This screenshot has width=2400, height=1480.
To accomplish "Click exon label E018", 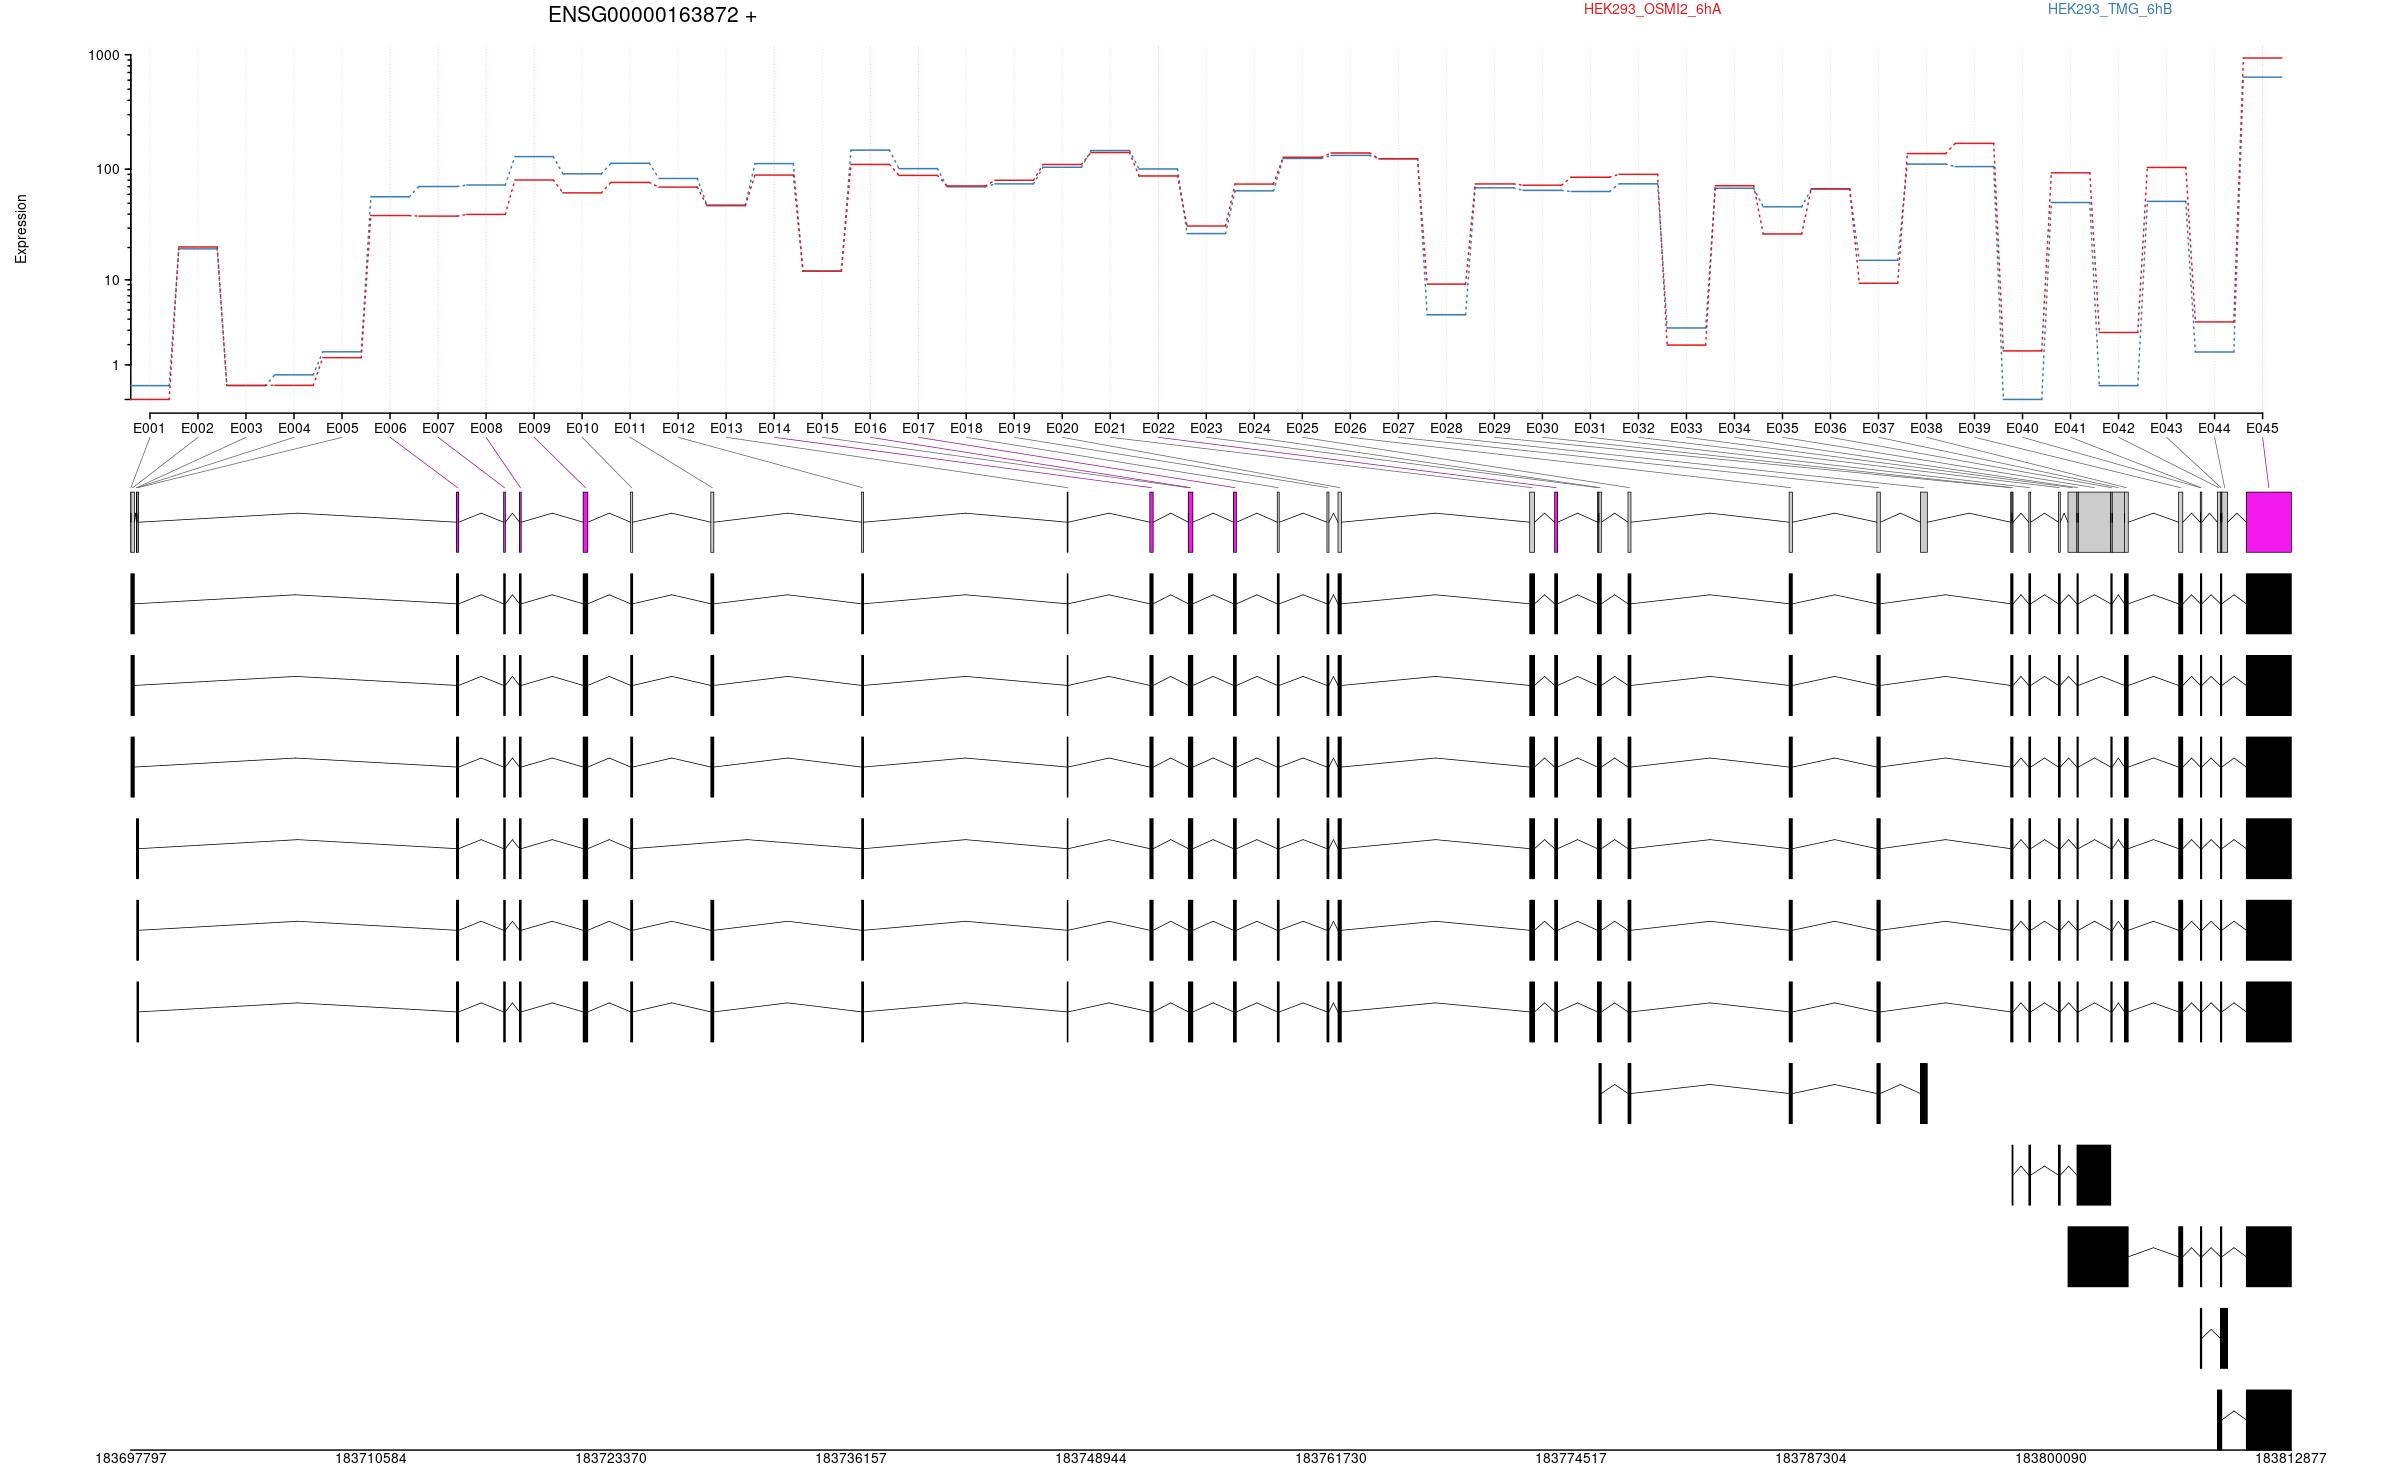I will click(965, 428).
